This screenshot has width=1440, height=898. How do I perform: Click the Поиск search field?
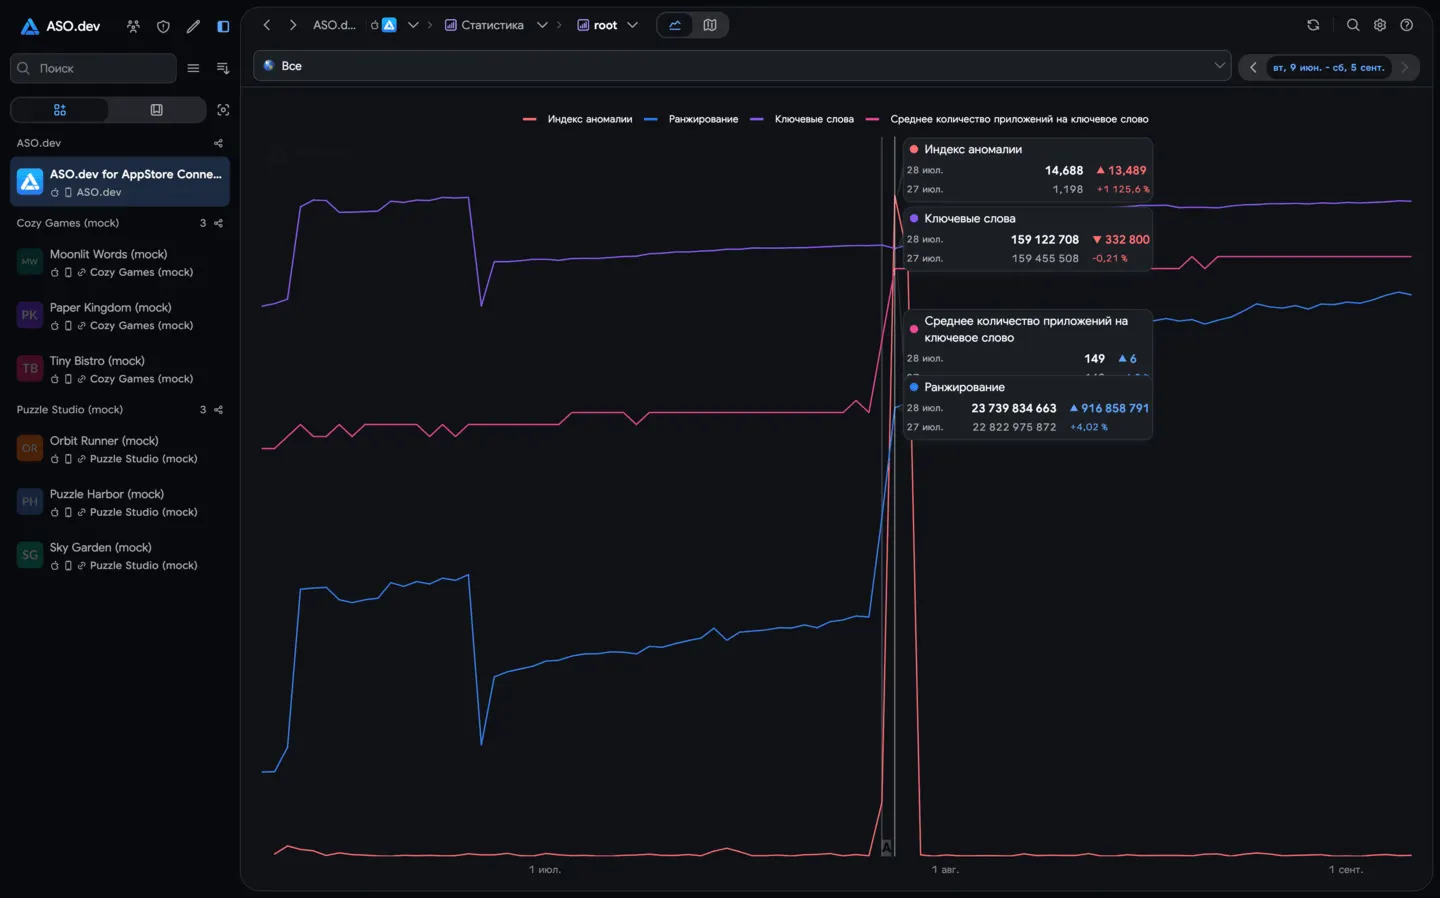click(93, 68)
